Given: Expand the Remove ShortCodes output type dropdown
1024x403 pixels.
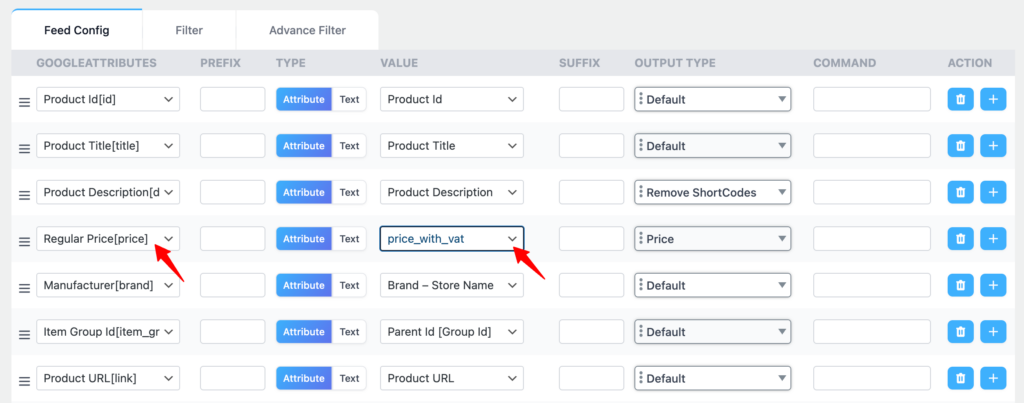Looking at the screenshot, I should pyautogui.click(x=713, y=192).
